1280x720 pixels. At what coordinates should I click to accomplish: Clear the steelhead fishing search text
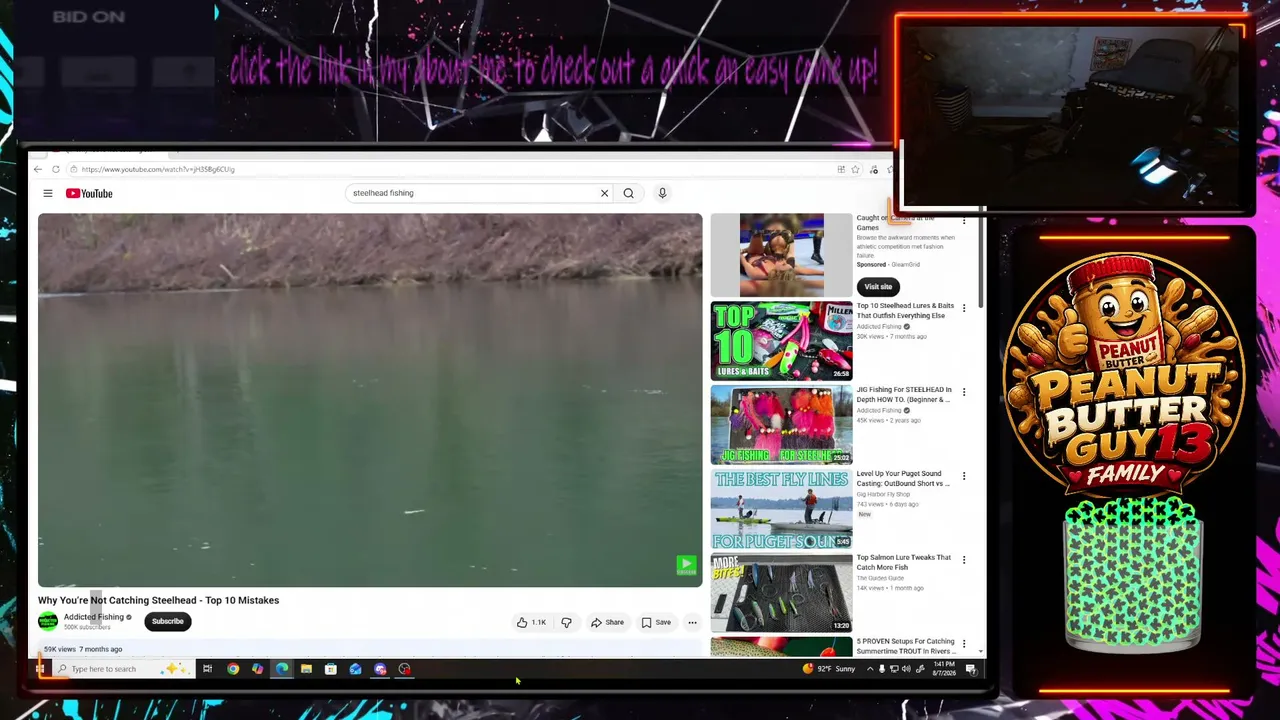[604, 193]
